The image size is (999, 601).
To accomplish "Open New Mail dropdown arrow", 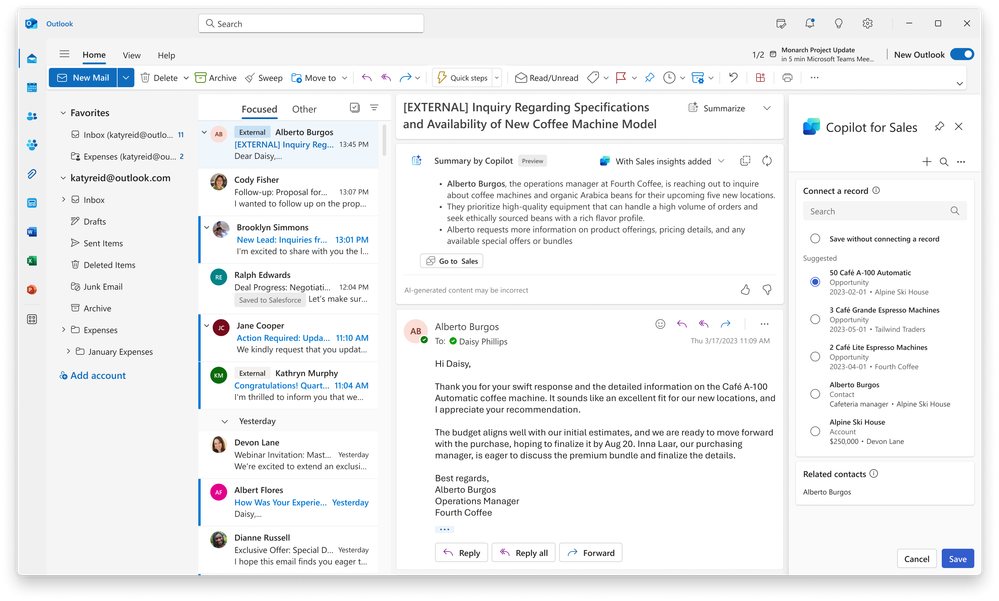I will pyautogui.click(x=126, y=78).
